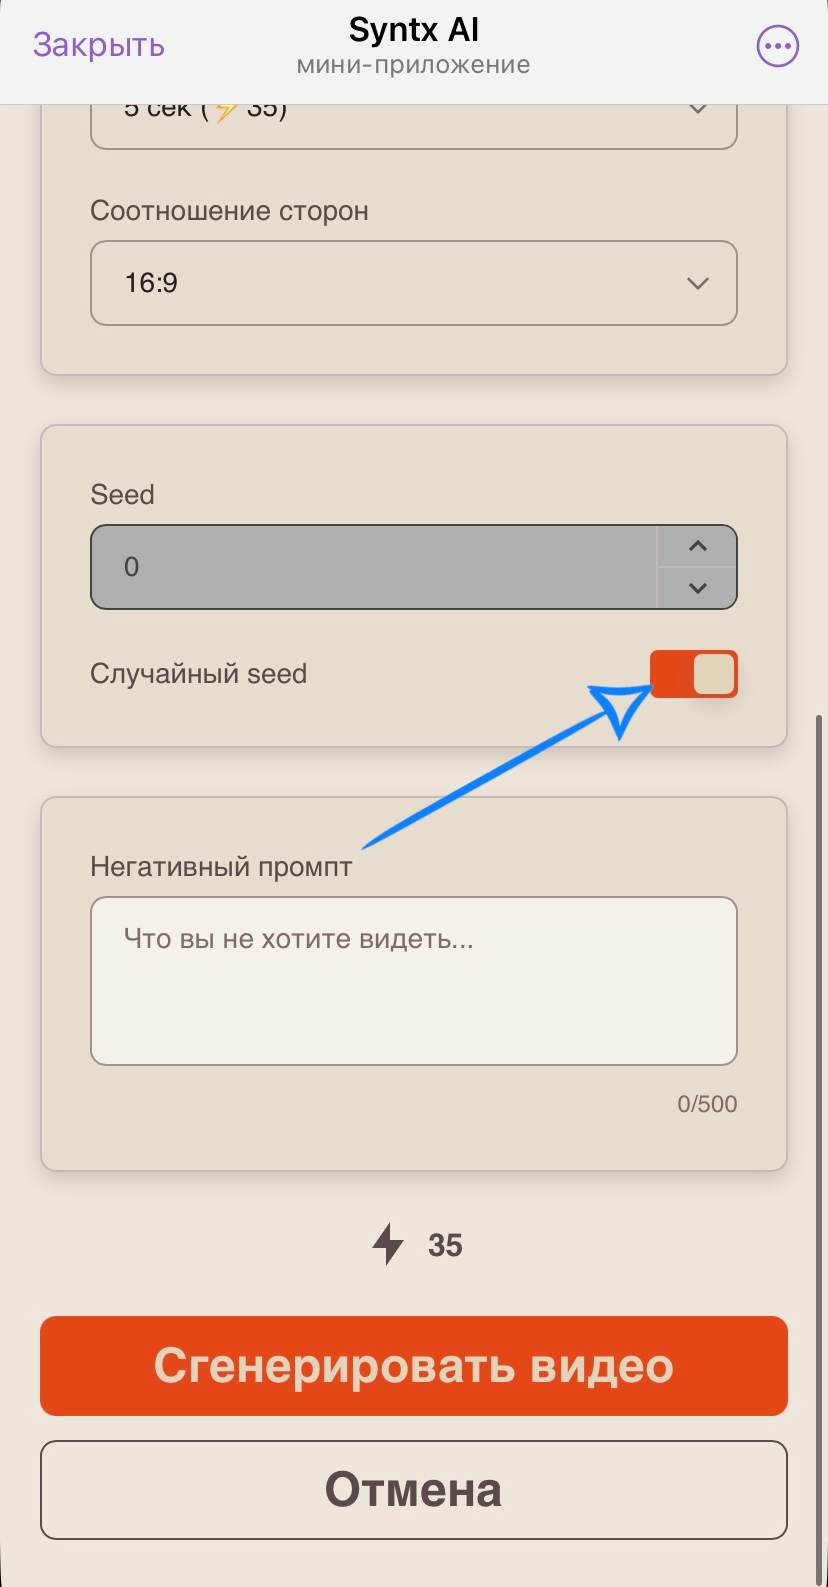Focus the Seed number input field

click(x=370, y=567)
